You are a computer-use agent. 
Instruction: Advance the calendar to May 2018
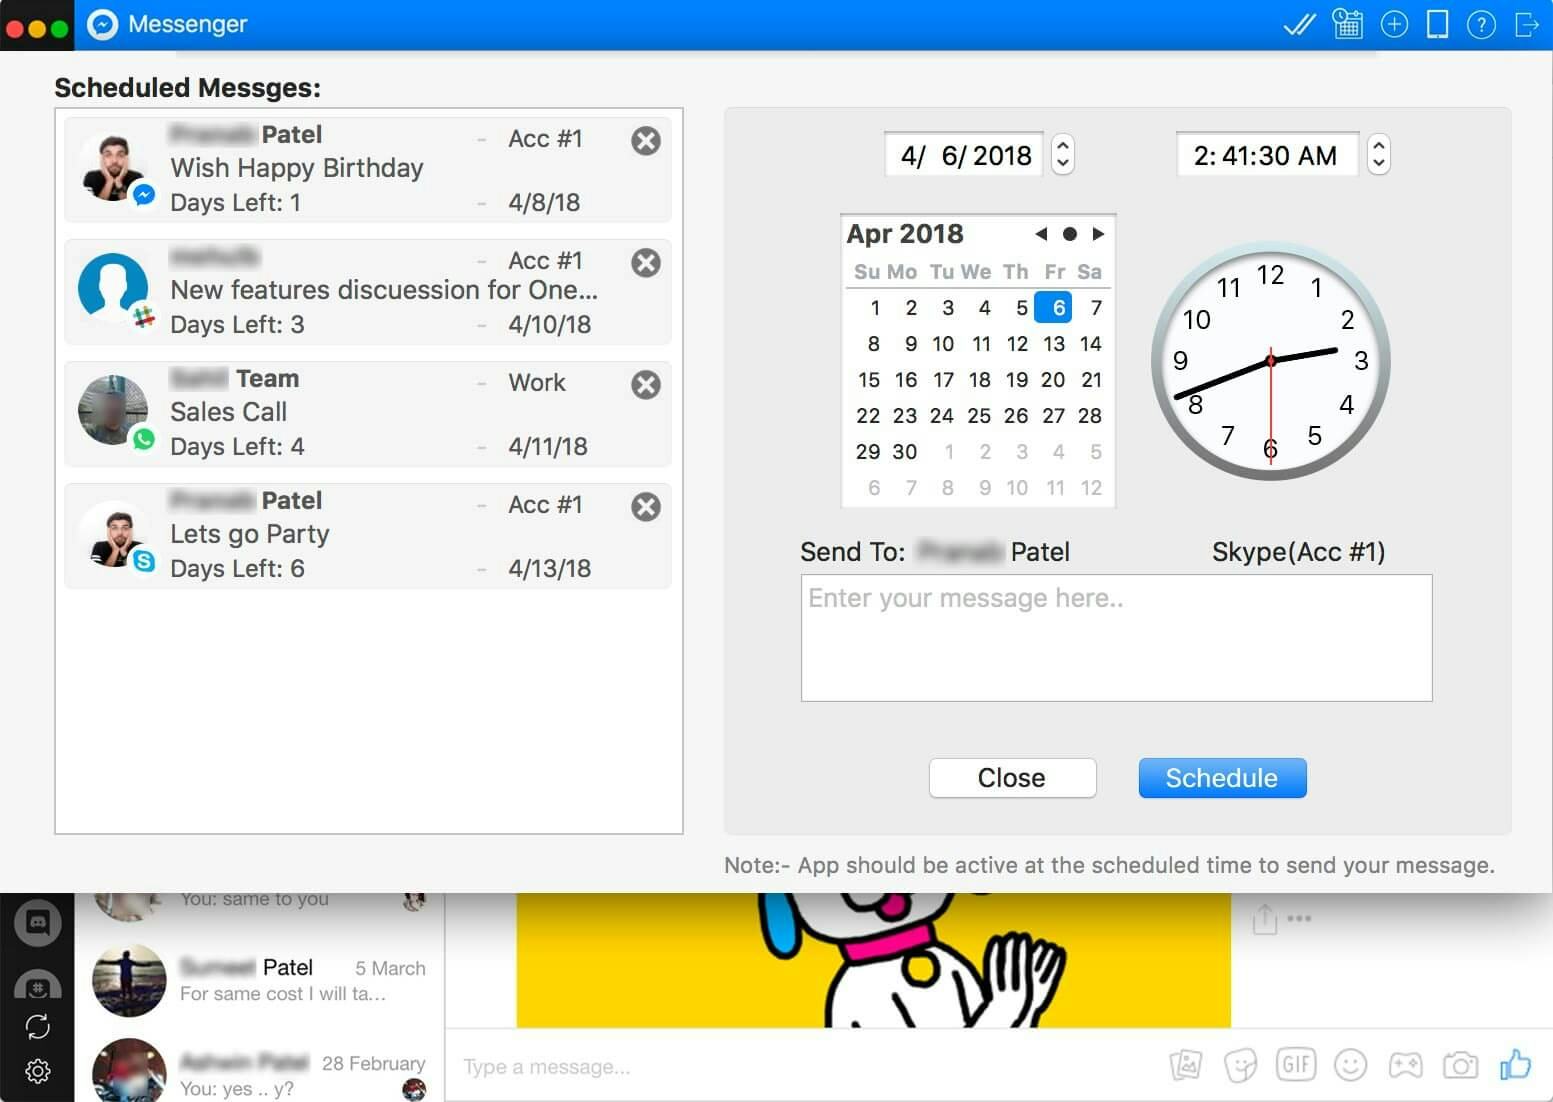(1098, 233)
